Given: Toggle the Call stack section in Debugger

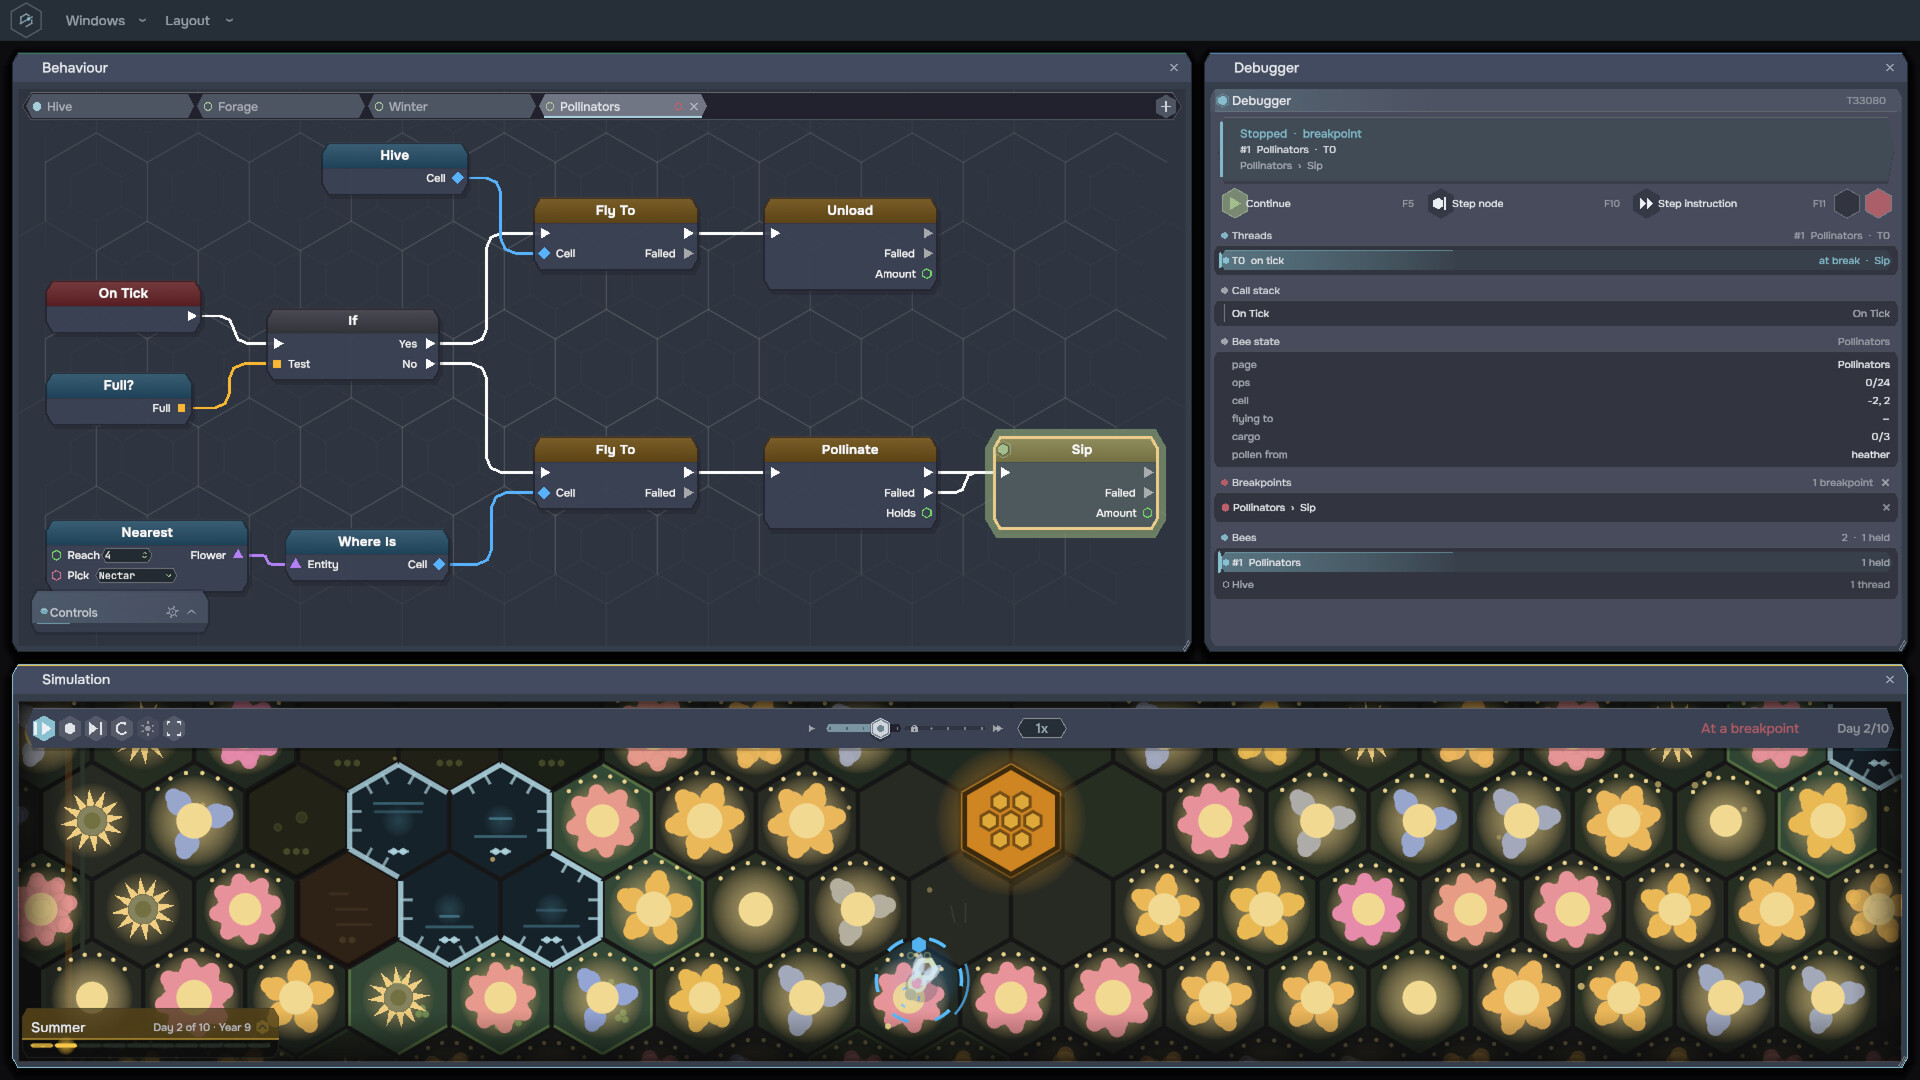Looking at the screenshot, I should tap(1224, 291).
